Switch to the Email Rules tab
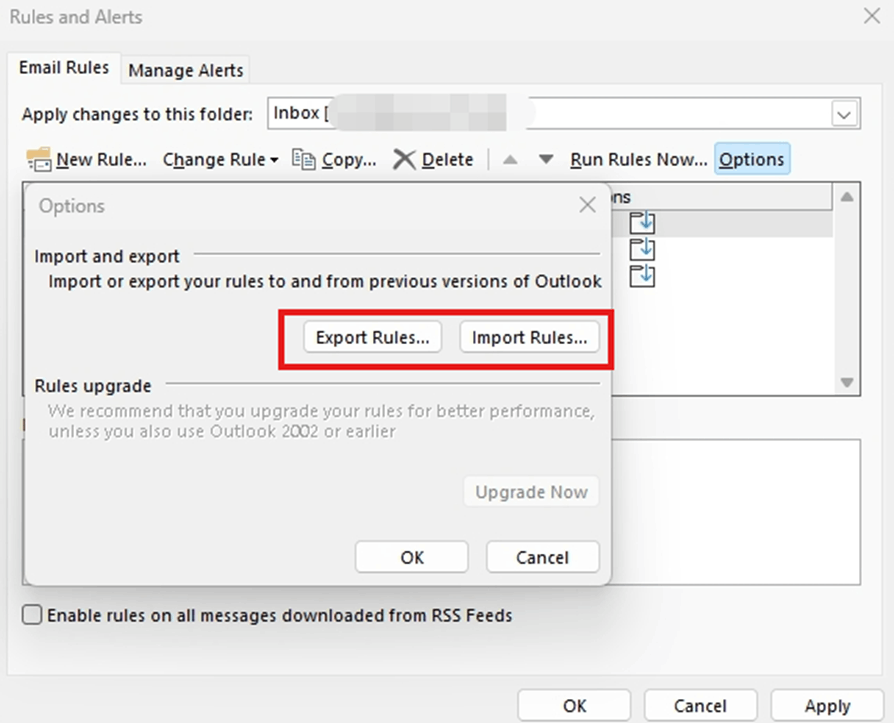 (x=64, y=68)
